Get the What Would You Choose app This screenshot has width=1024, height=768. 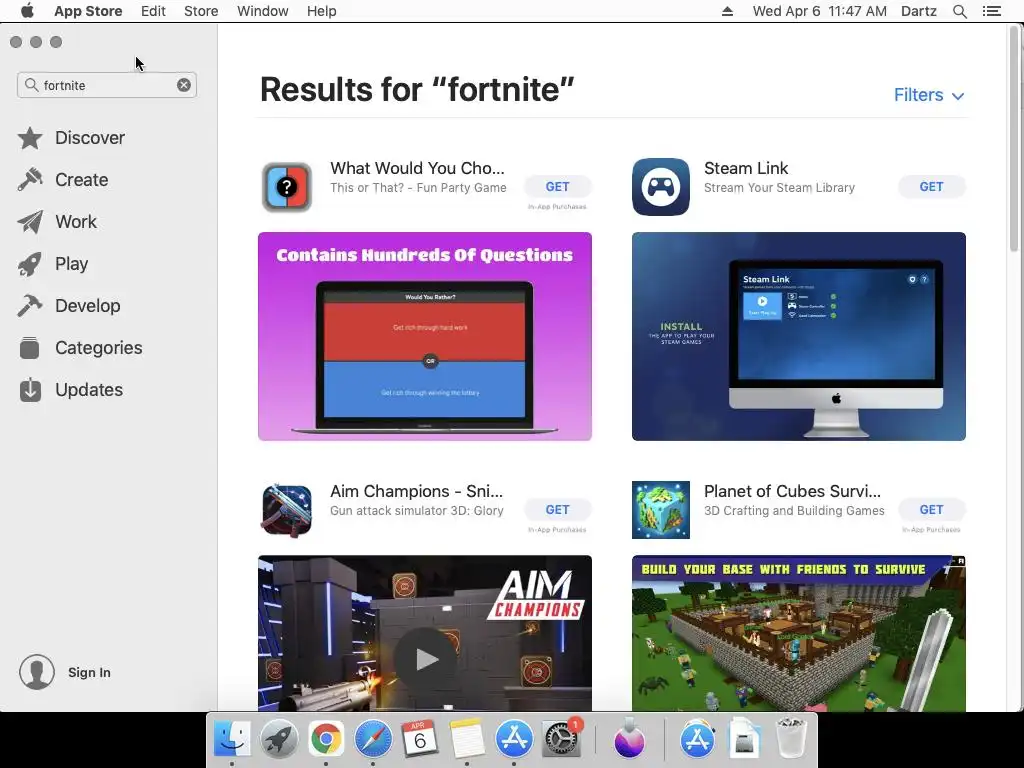pyautogui.click(x=557, y=187)
